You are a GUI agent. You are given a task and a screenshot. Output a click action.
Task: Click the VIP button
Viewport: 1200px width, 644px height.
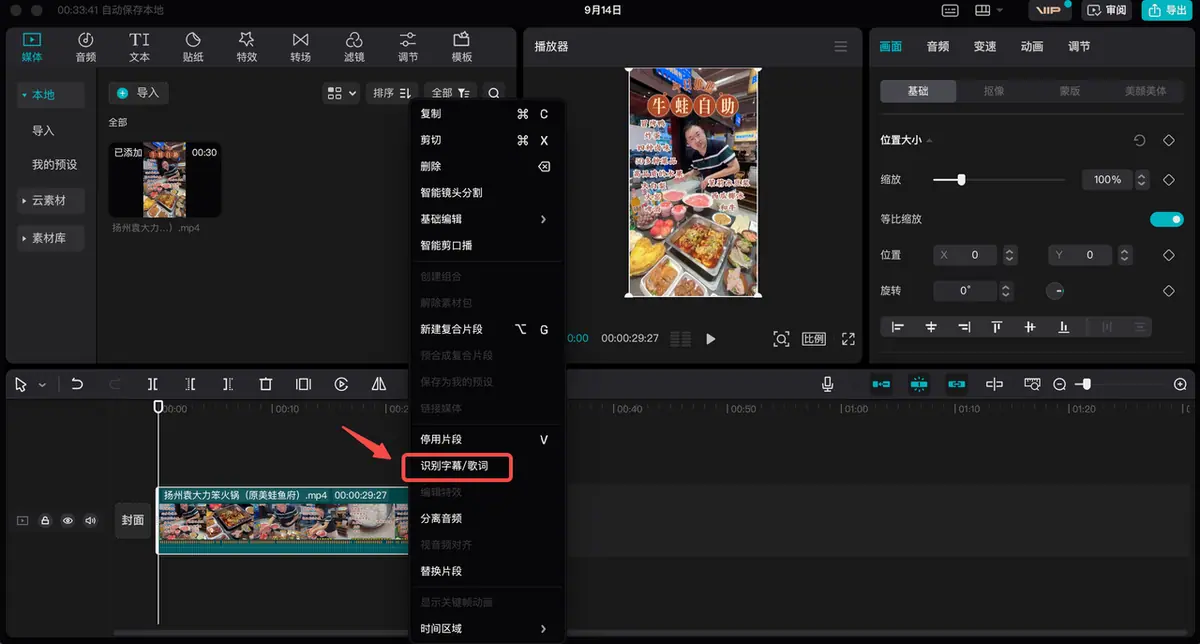pos(1050,10)
